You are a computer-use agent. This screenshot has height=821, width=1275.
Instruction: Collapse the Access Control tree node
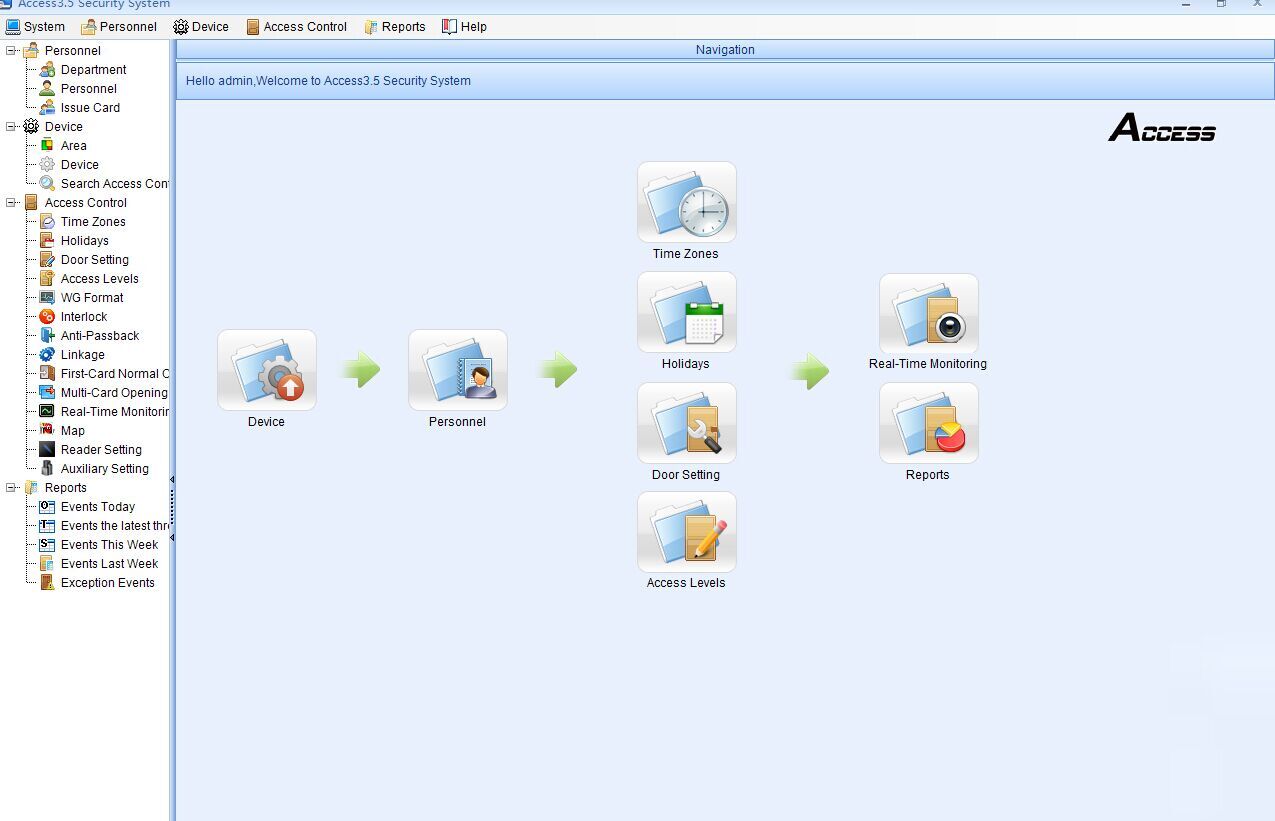[12, 202]
